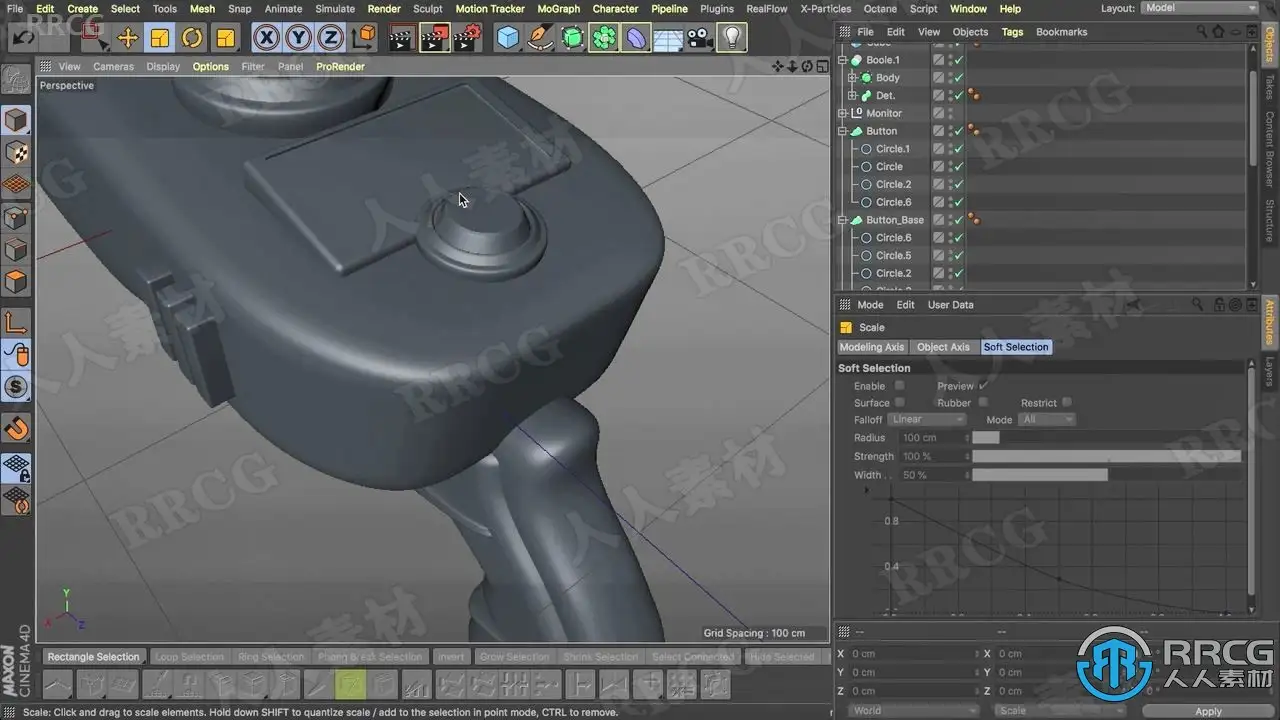
Task: Select the Rotate tool in top toolbar
Action: (193, 38)
